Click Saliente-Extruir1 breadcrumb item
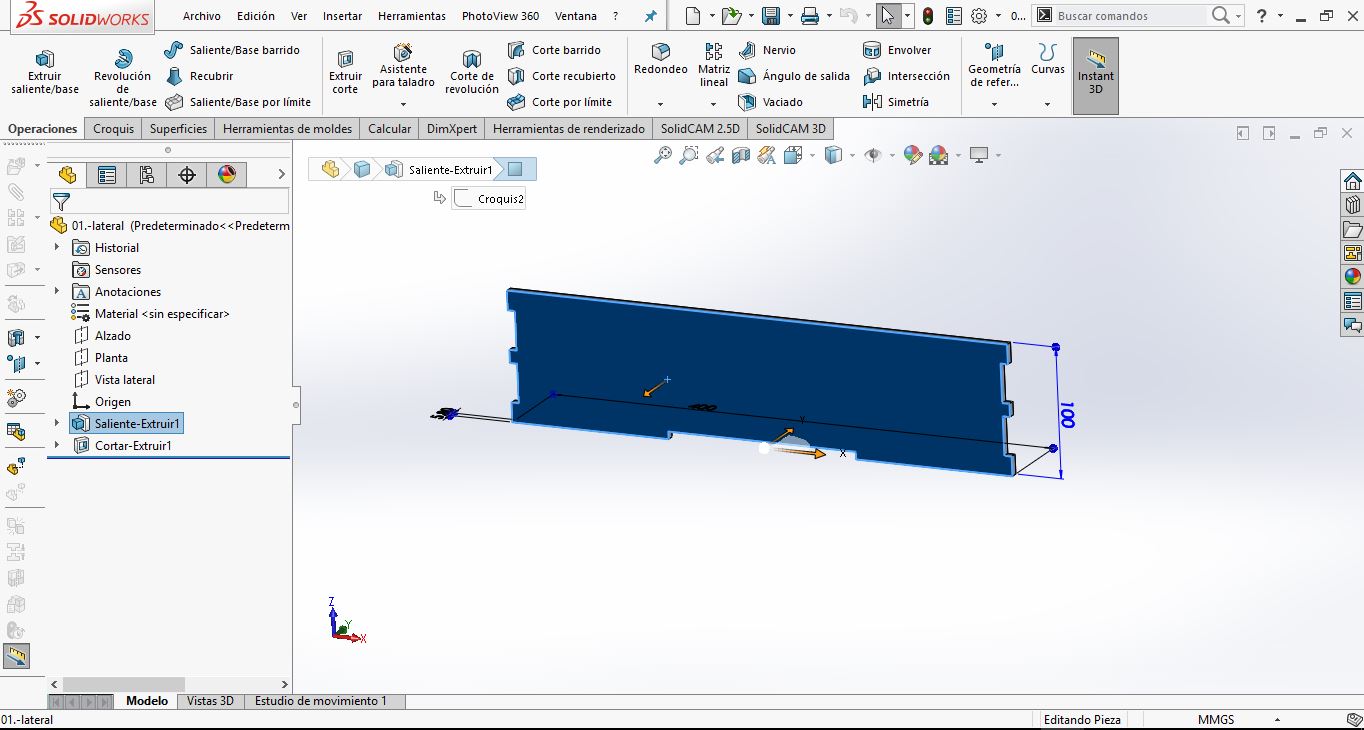 [440, 169]
